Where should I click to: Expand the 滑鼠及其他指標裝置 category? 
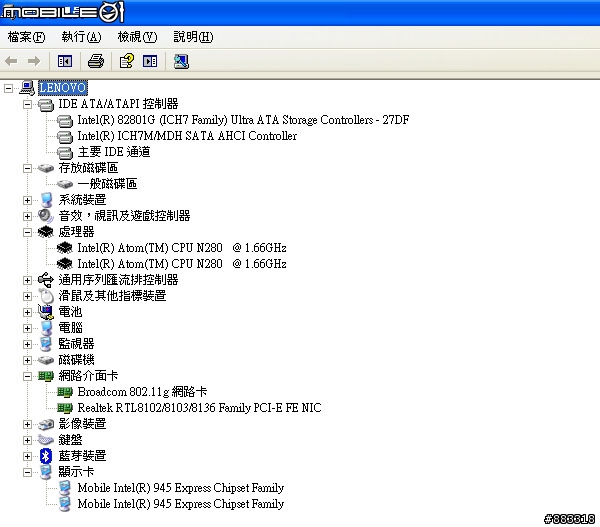pos(27,297)
